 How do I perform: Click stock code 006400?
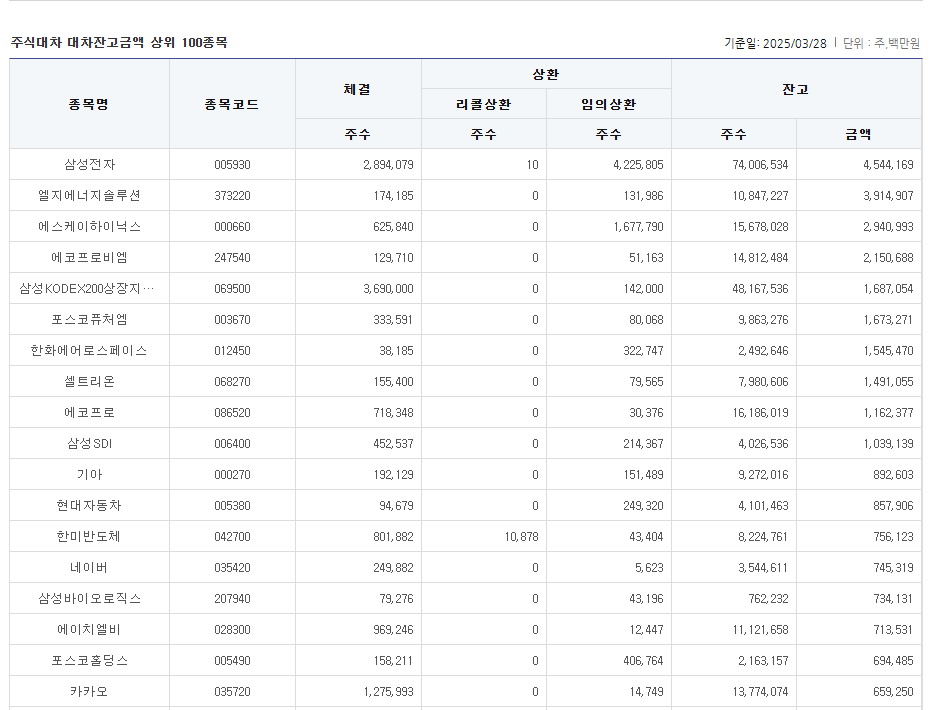coord(233,444)
